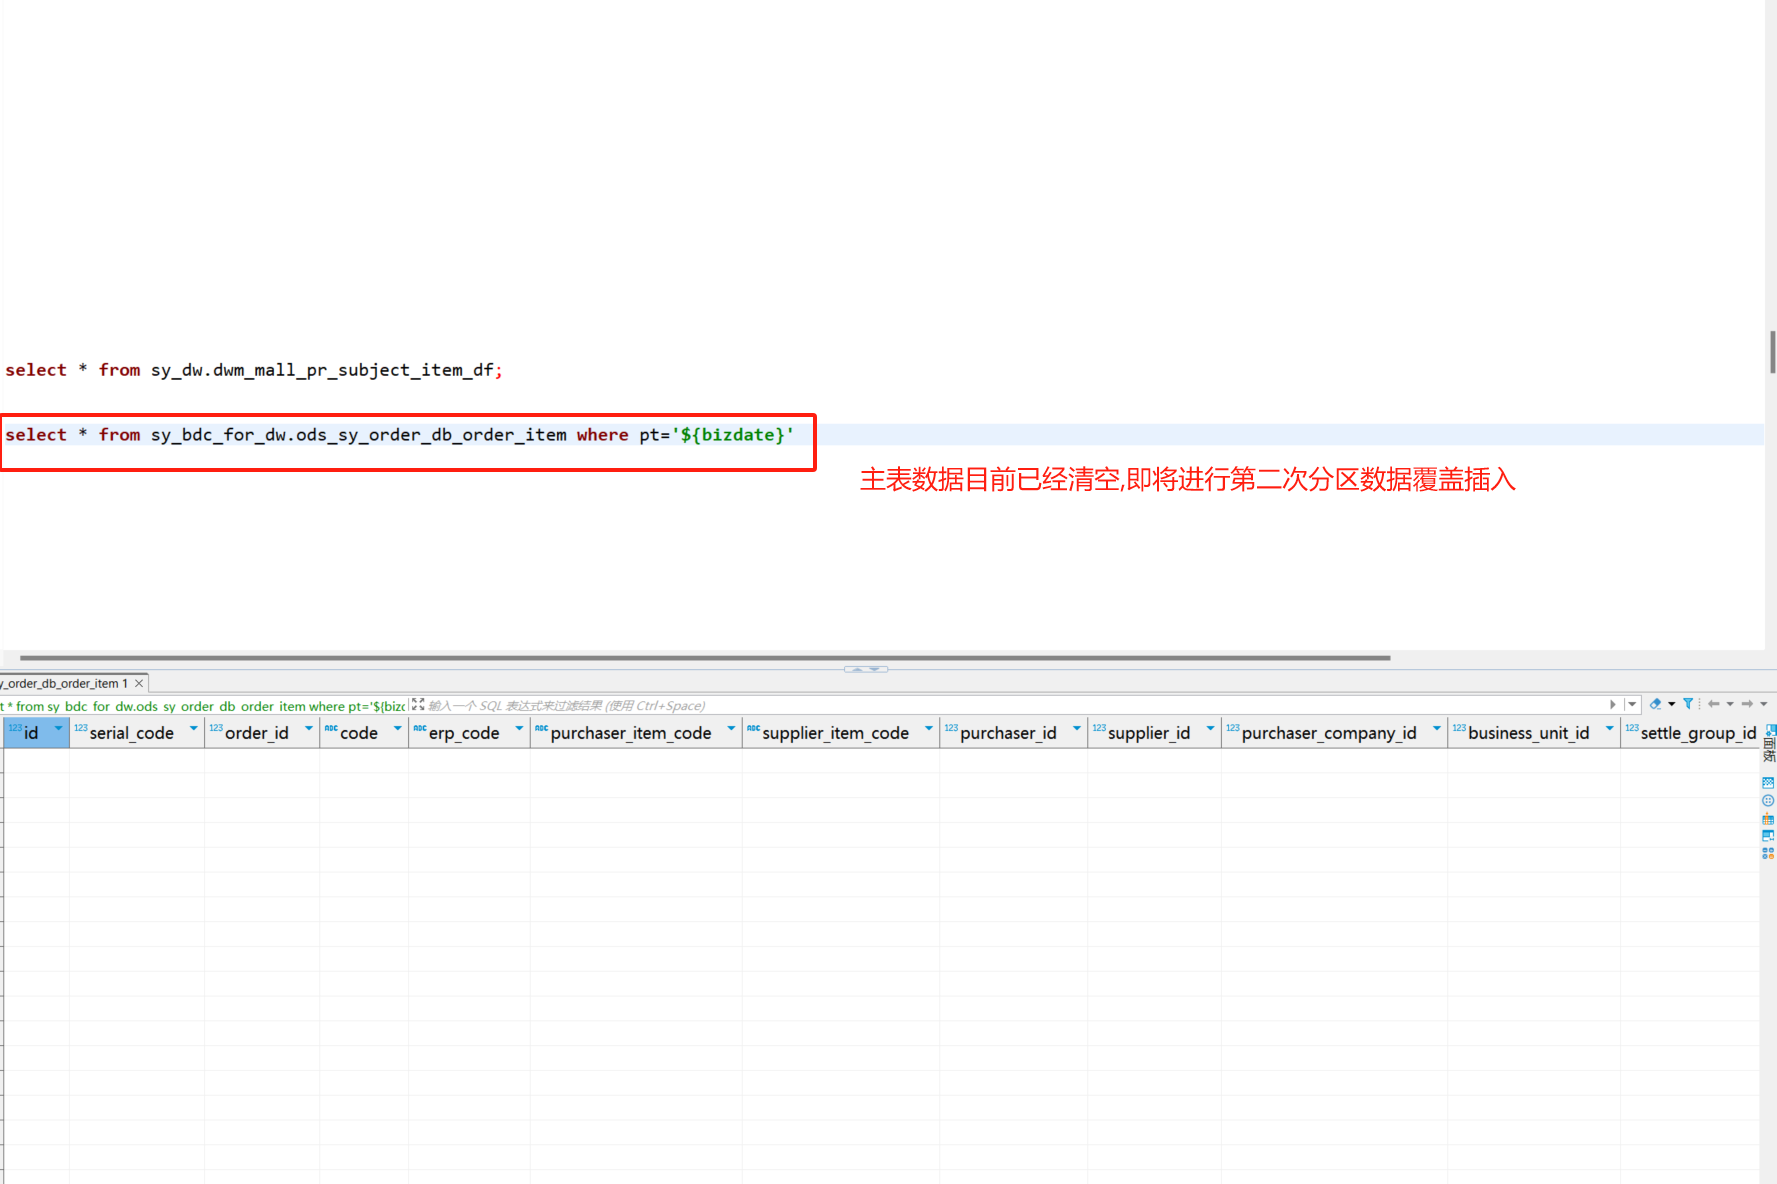Open the id column filter dropdown
The image size is (1777, 1184).
coord(58,729)
